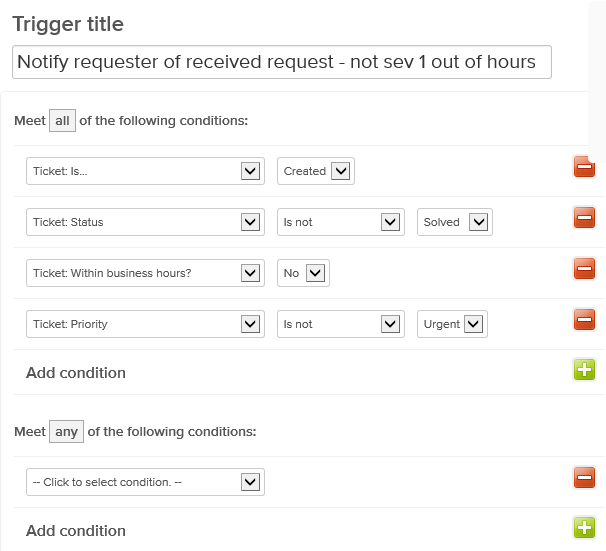Click the 'Add condition' text under 'all' conditions
The height and width of the screenshot is (551, 606).
tap(76, 373)
